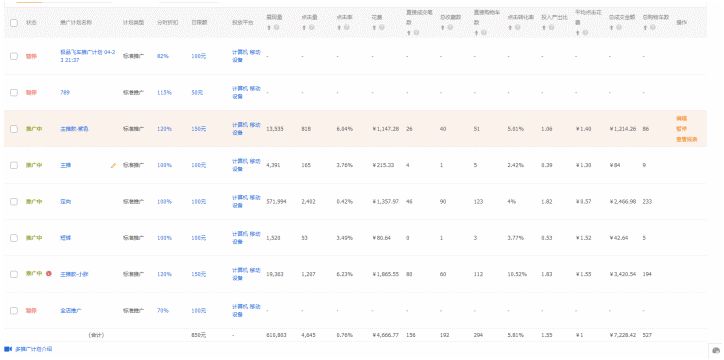The width and height of the screenshot is (724, 360).
Task: Open help tooltip icon for 投入产出比
Action: click(x=551, y=28)
